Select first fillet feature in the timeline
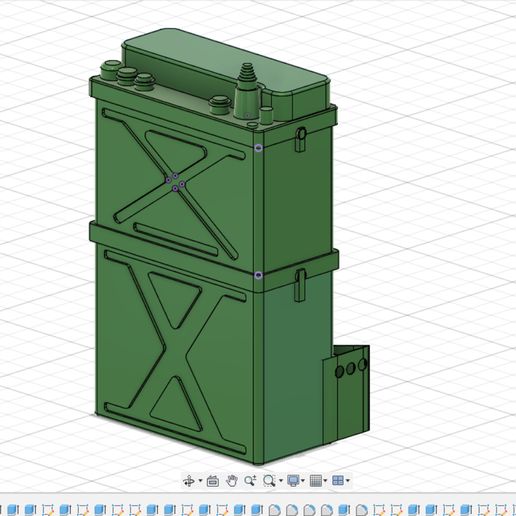The height and width of the screenshot is (516, 516). (274, 510)
